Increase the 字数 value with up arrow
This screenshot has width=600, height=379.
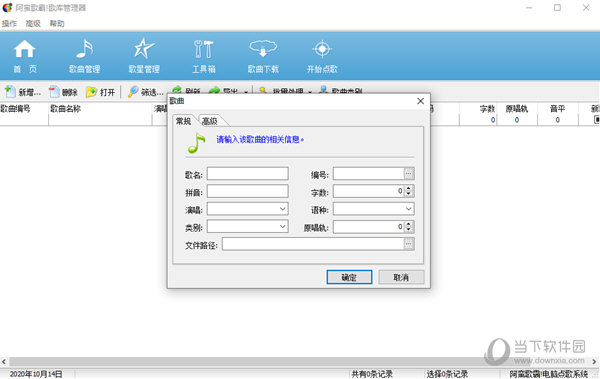point(409,188)
